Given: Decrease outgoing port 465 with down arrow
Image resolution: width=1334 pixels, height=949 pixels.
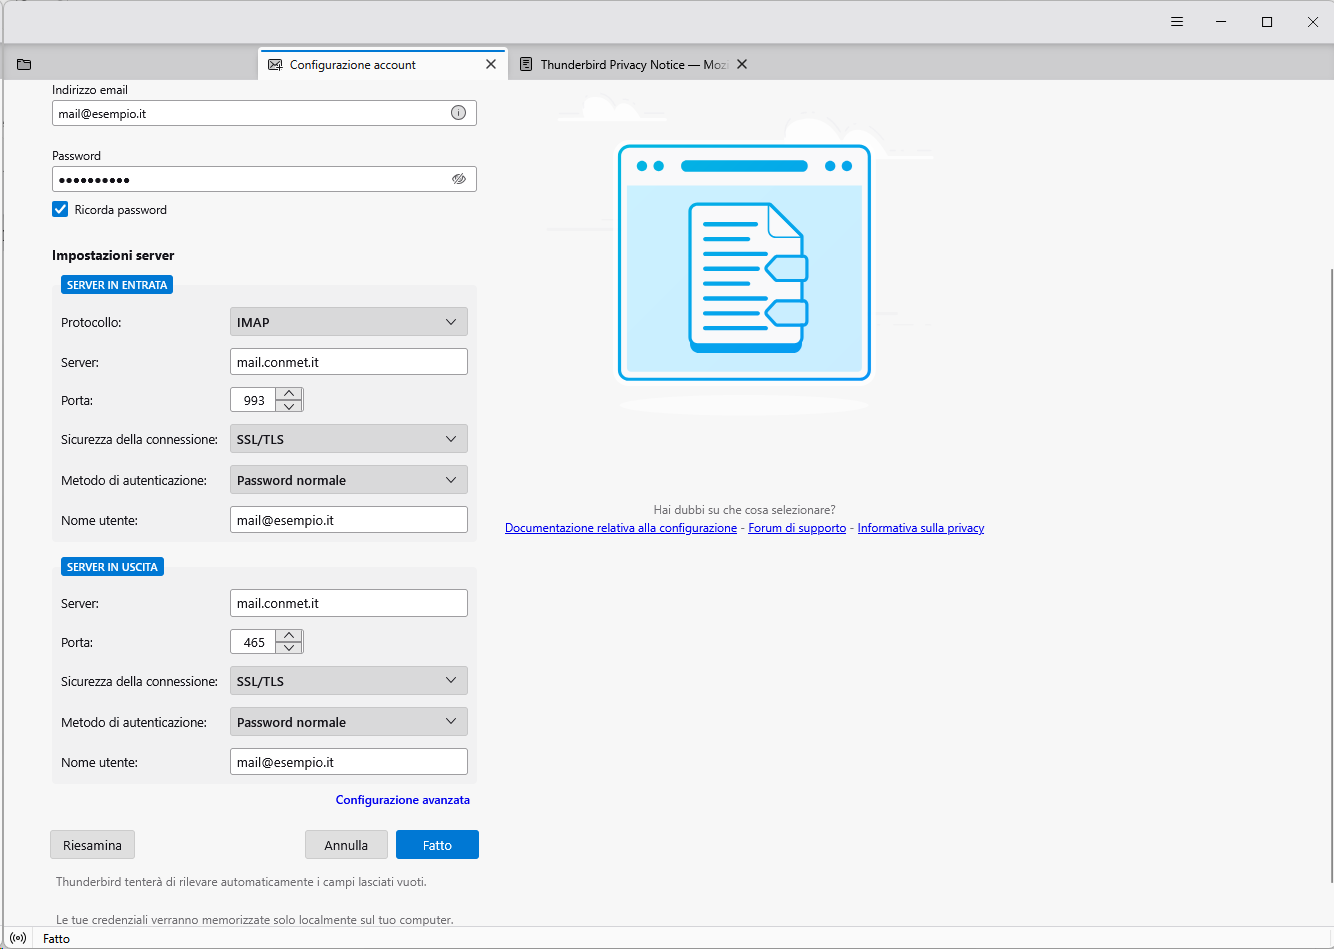Looking at the screenshot, I should pos(289,648).
